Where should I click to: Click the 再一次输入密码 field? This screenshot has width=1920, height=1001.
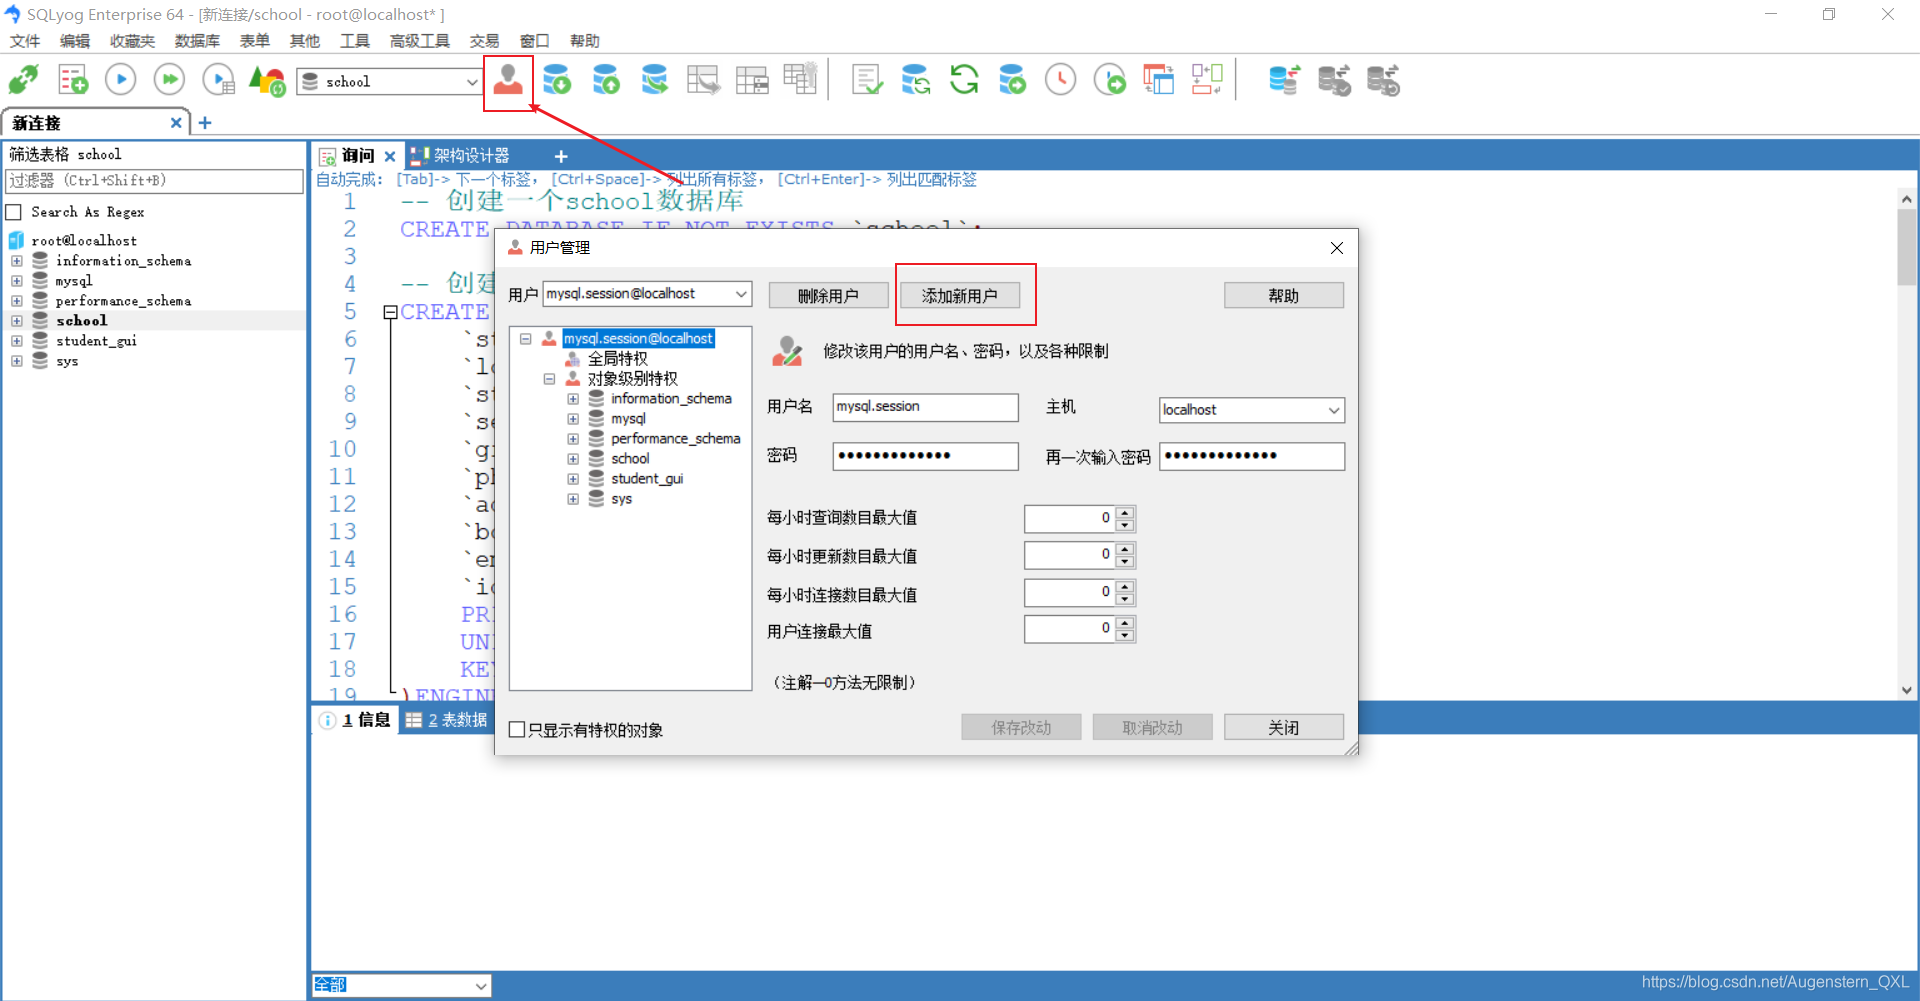(x=1252, y=456)
